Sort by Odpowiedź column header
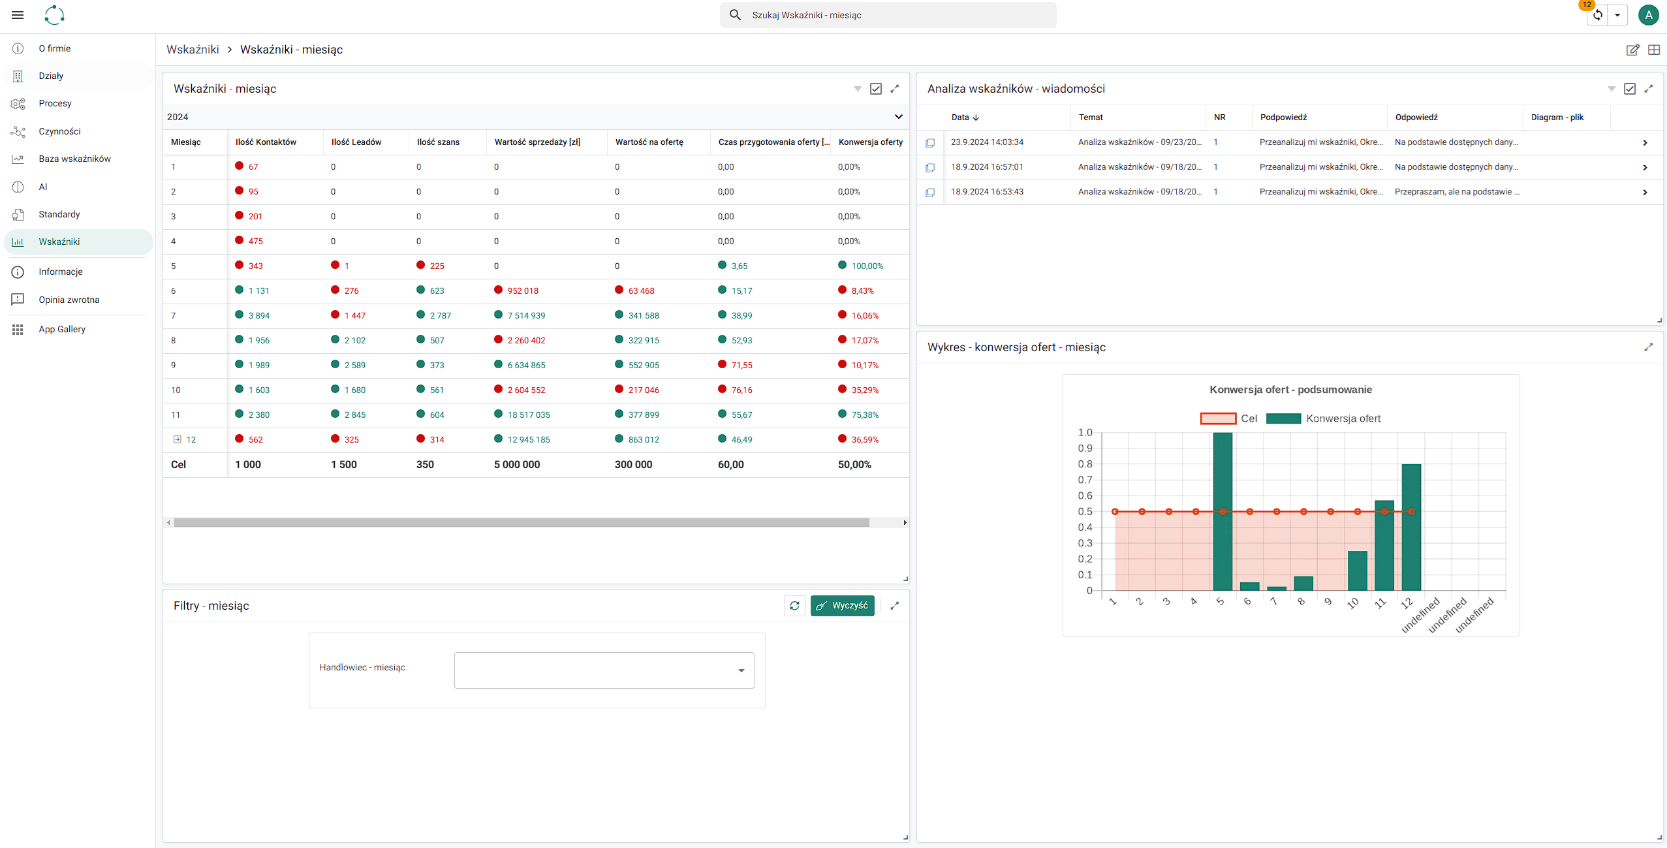Screen dimensions: 1667x848 (x=1416, y=117)
